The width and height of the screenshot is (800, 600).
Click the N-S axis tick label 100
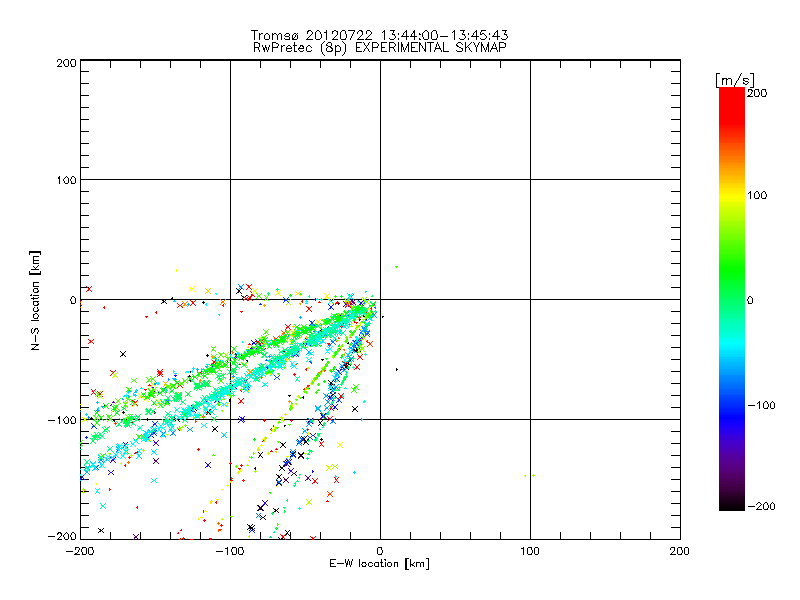65,180
